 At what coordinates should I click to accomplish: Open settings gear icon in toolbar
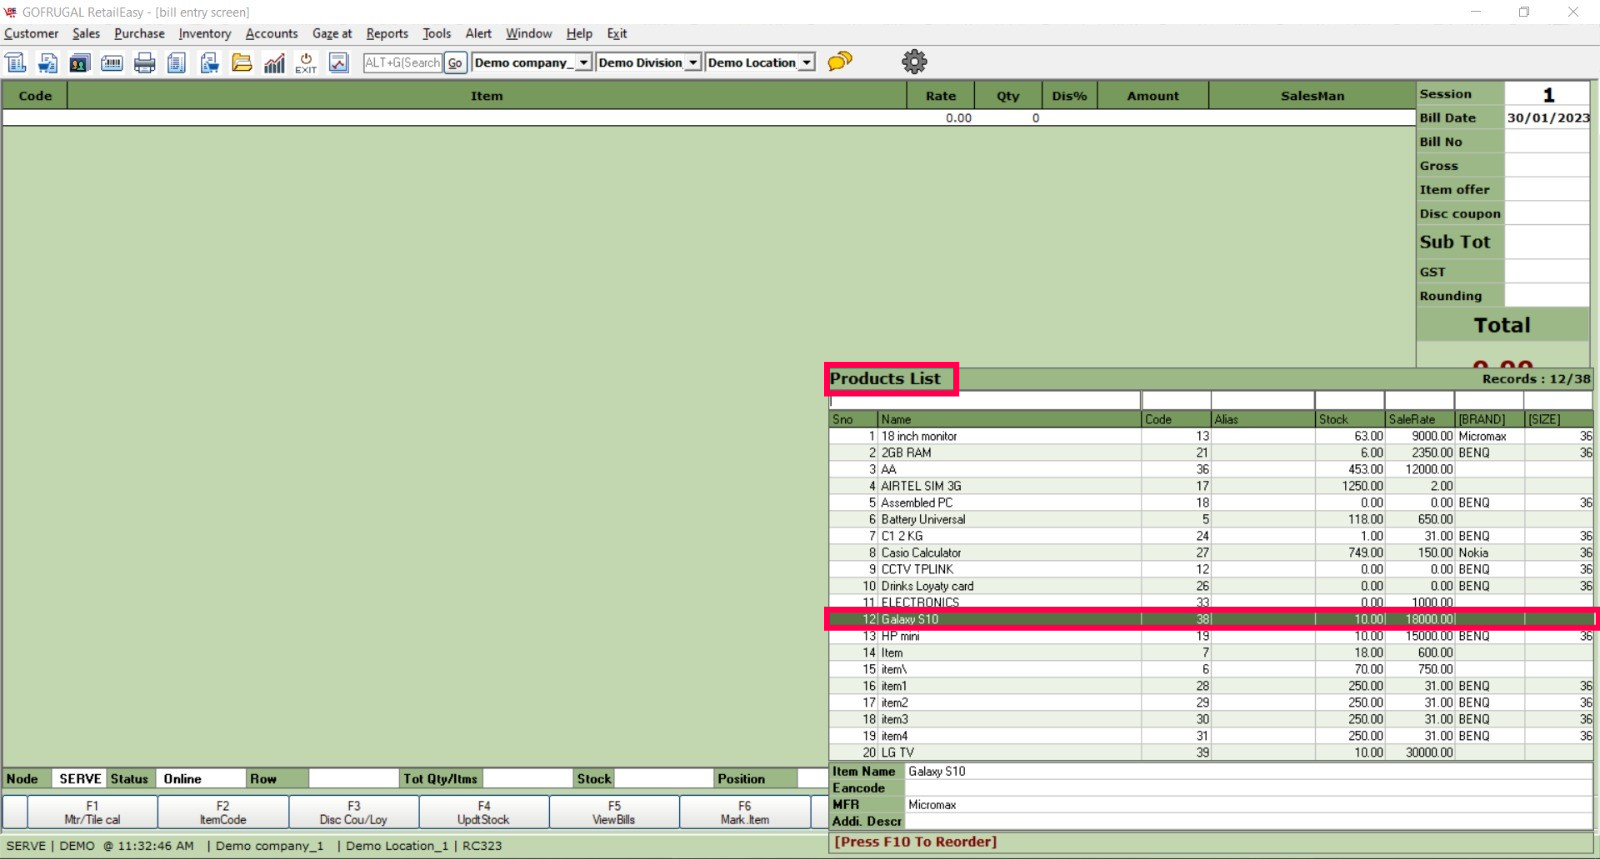[914, 62]
